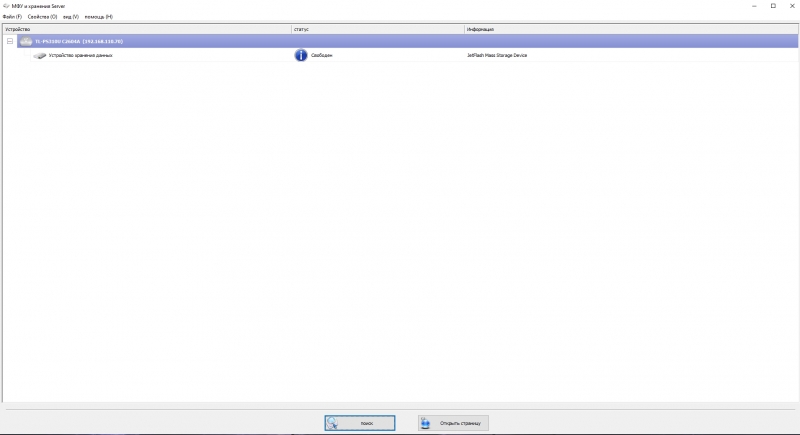Open the Свойства (O) menu
800x435 pixels.
(42, 17)
